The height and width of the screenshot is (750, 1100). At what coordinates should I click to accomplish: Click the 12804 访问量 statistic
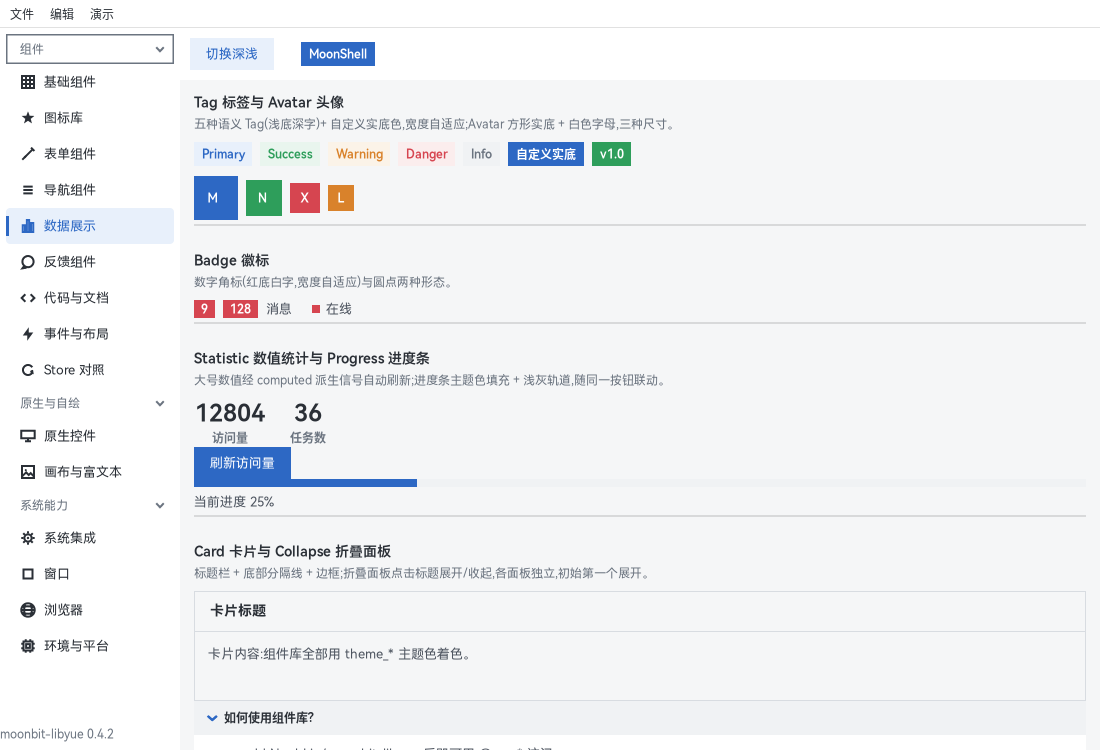[x=230, y=423]
